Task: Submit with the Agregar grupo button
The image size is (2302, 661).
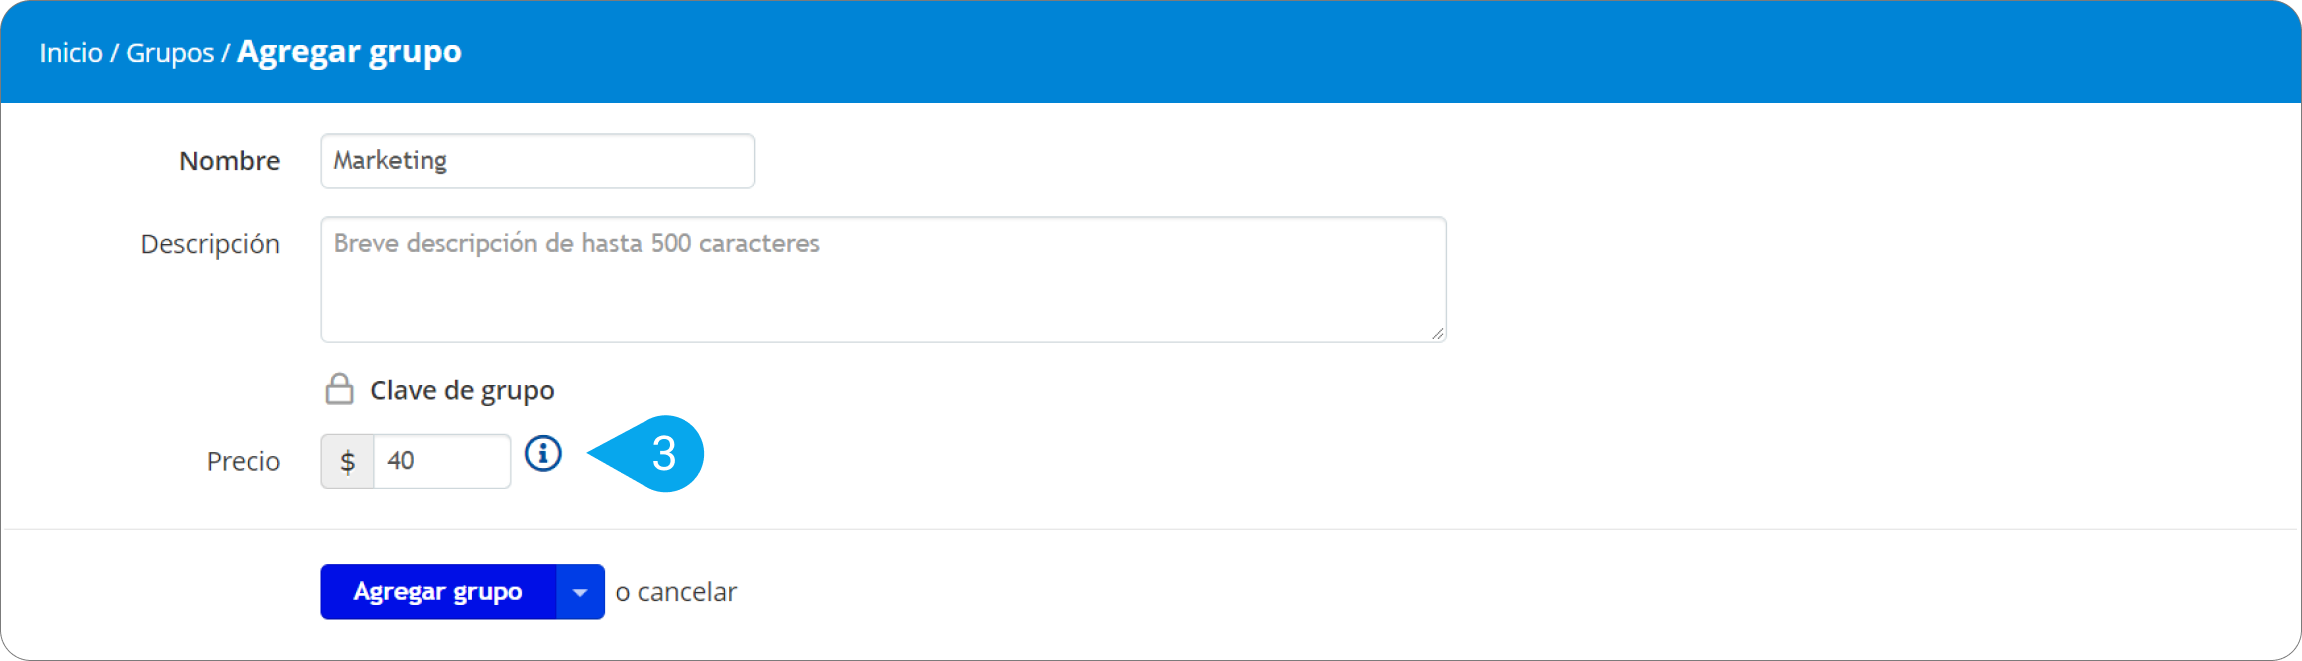Action: tap(438, 592)
